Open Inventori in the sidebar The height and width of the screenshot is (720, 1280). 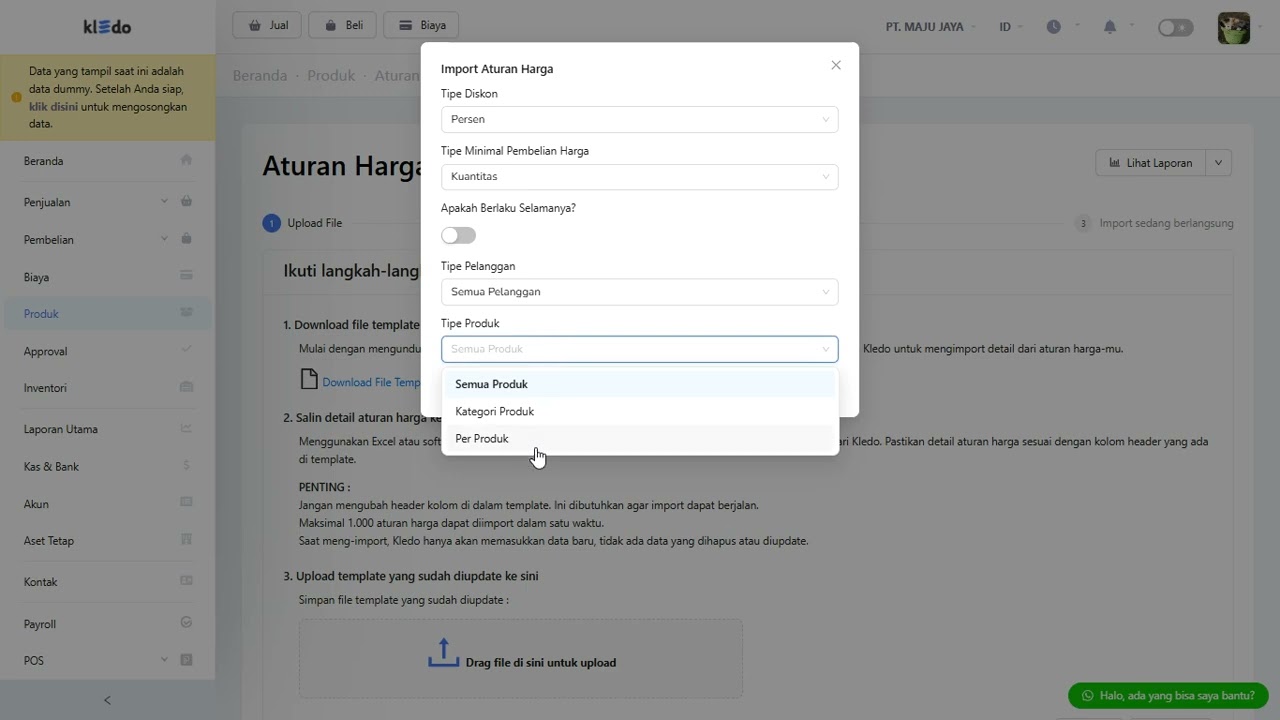pyautogui.click(x=107, y=388)
